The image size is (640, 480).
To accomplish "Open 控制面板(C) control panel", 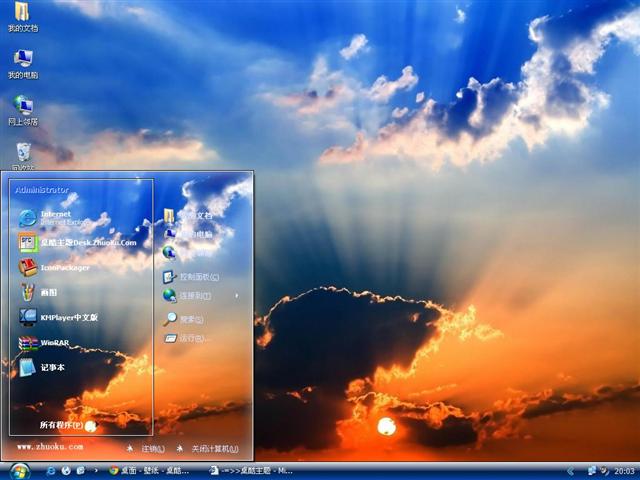I will click(191, 277).
